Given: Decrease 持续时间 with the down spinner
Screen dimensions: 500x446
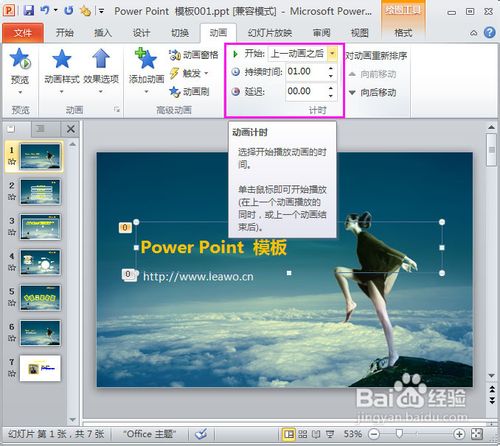Looking at the screenshot, I should 331,76.
